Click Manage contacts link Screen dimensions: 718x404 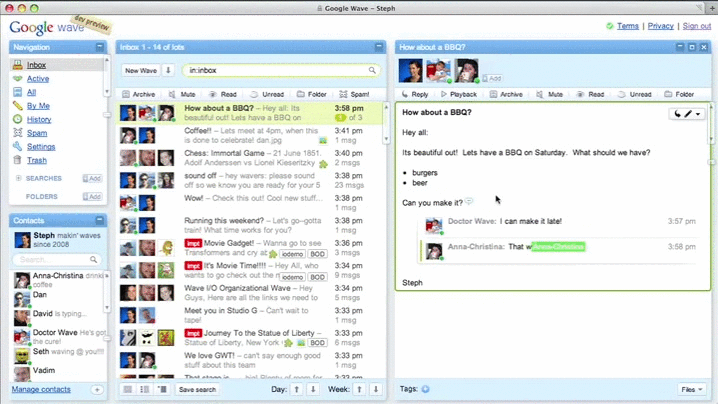coord(41,389)
